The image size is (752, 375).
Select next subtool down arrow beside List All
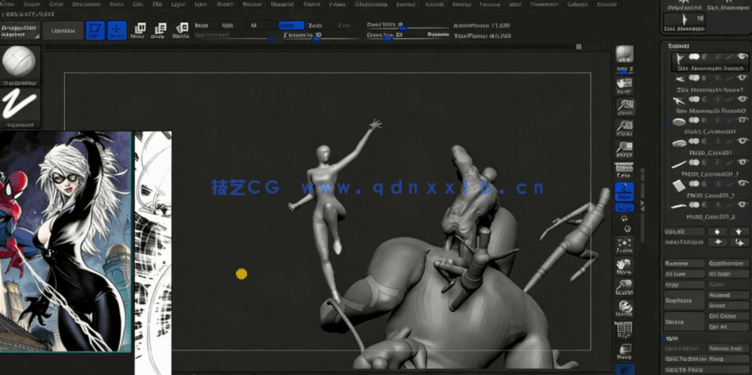(x=739, y=231)
